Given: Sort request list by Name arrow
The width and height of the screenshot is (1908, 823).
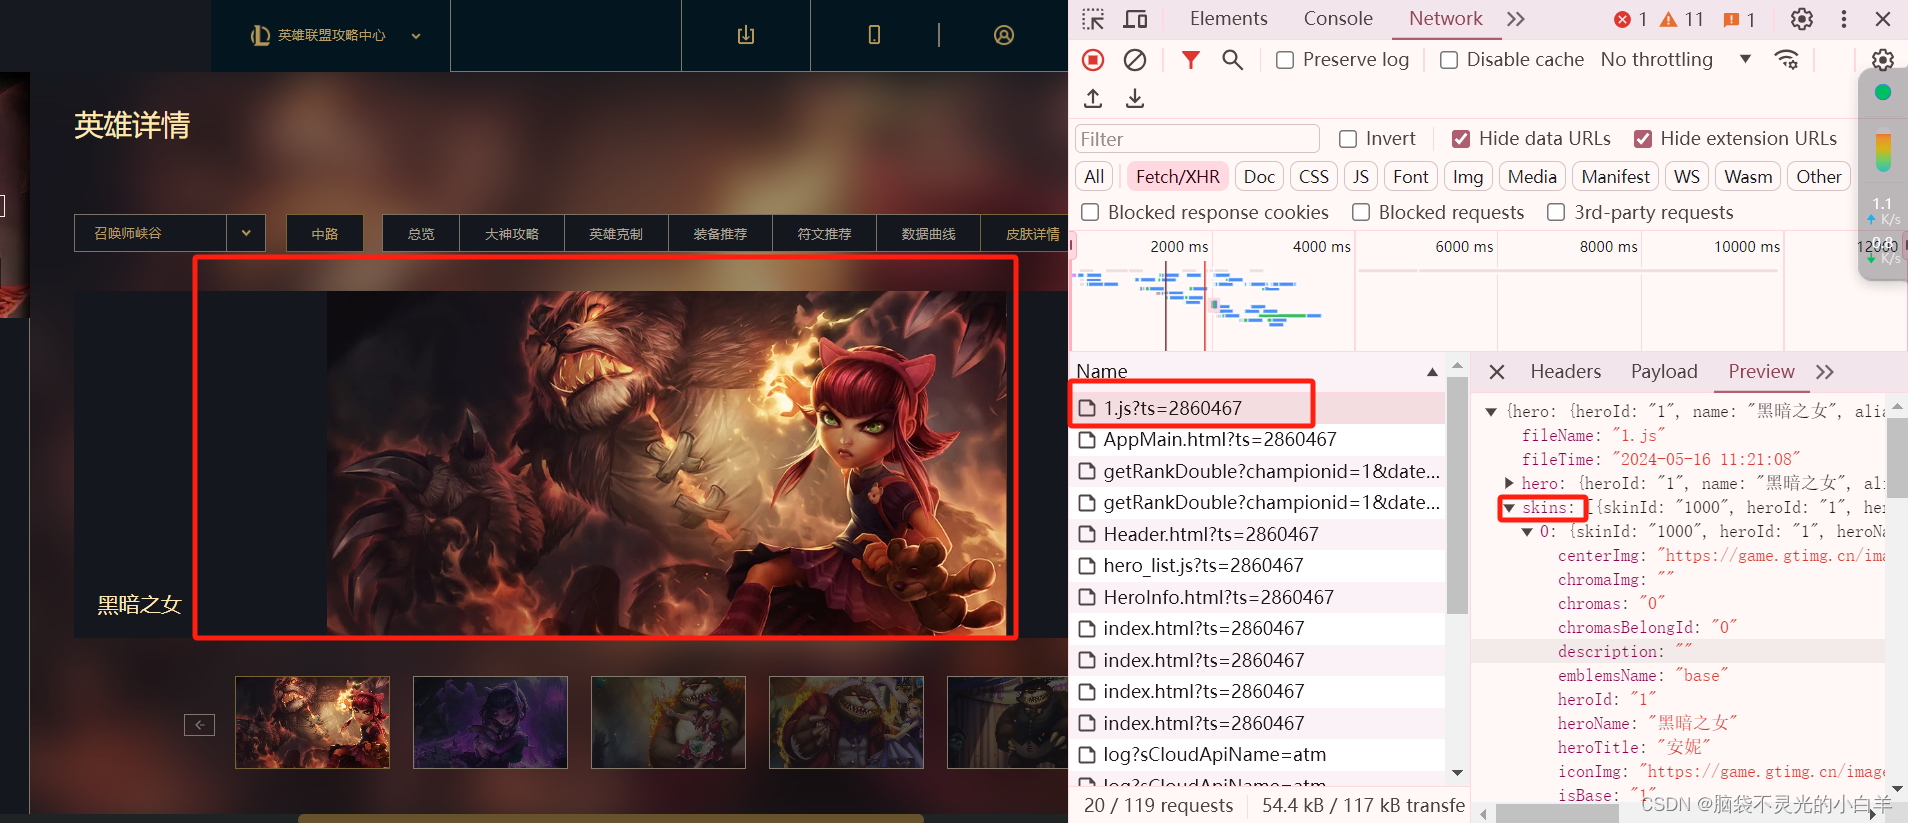Looking at the screenshot, I should click(x=1432, y=372).
